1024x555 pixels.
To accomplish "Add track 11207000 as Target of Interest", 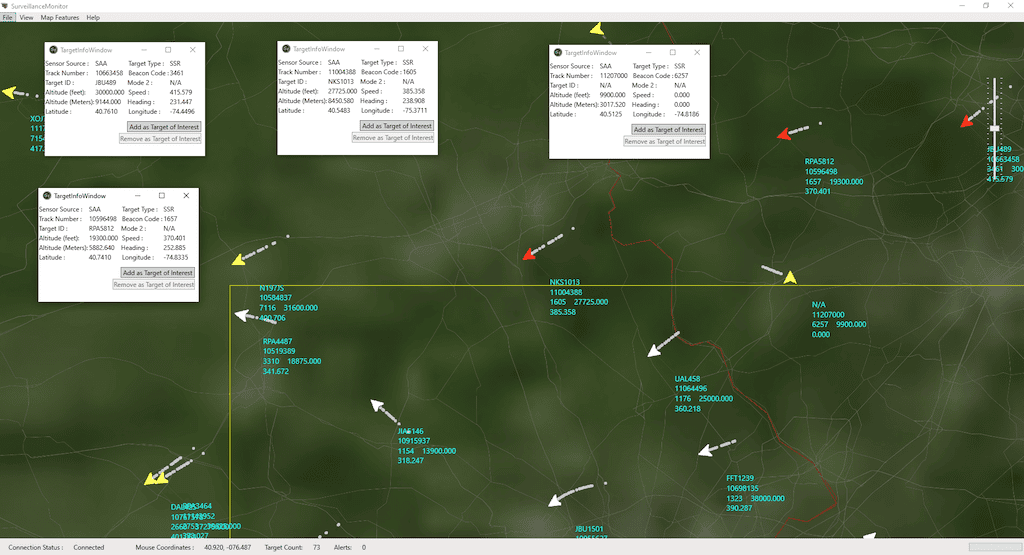I will coord(669,129).
